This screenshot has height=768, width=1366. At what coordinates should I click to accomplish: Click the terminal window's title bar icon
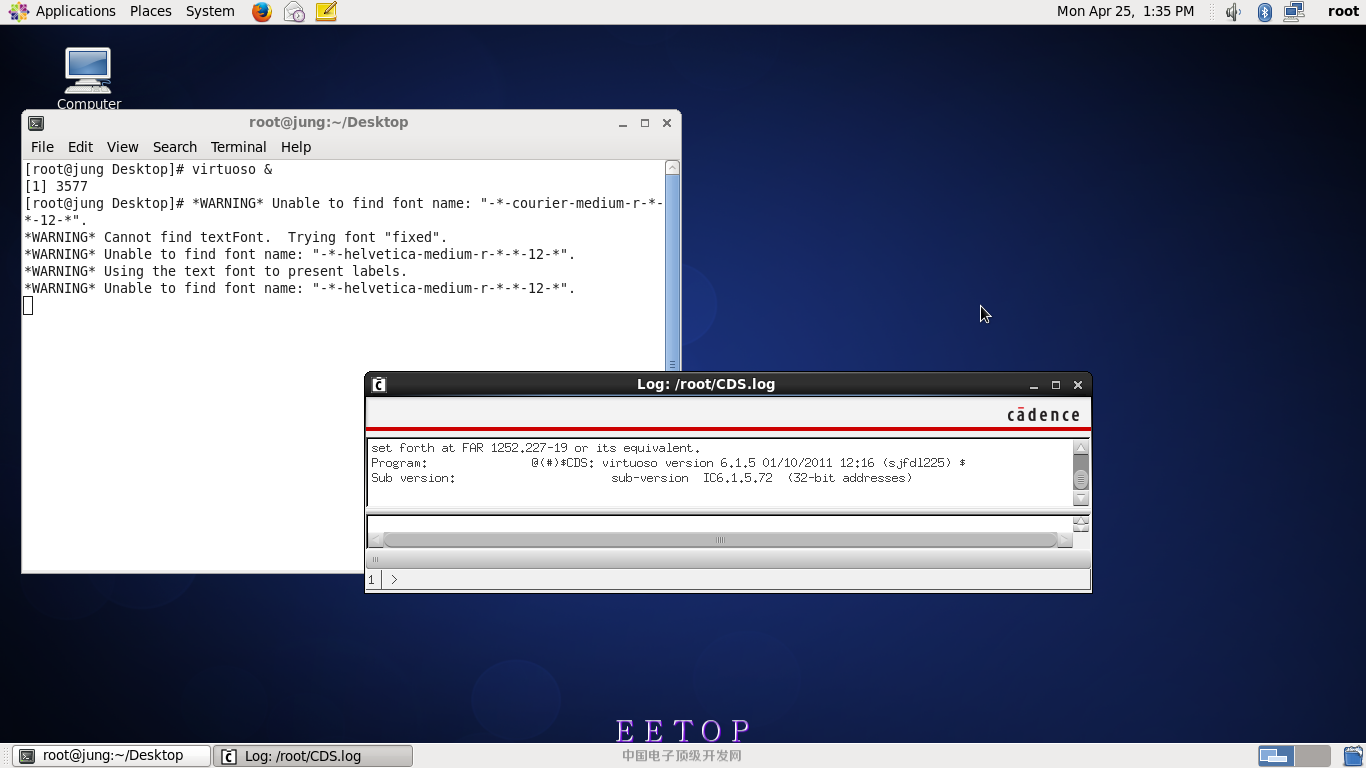click(x=36, y=123)
